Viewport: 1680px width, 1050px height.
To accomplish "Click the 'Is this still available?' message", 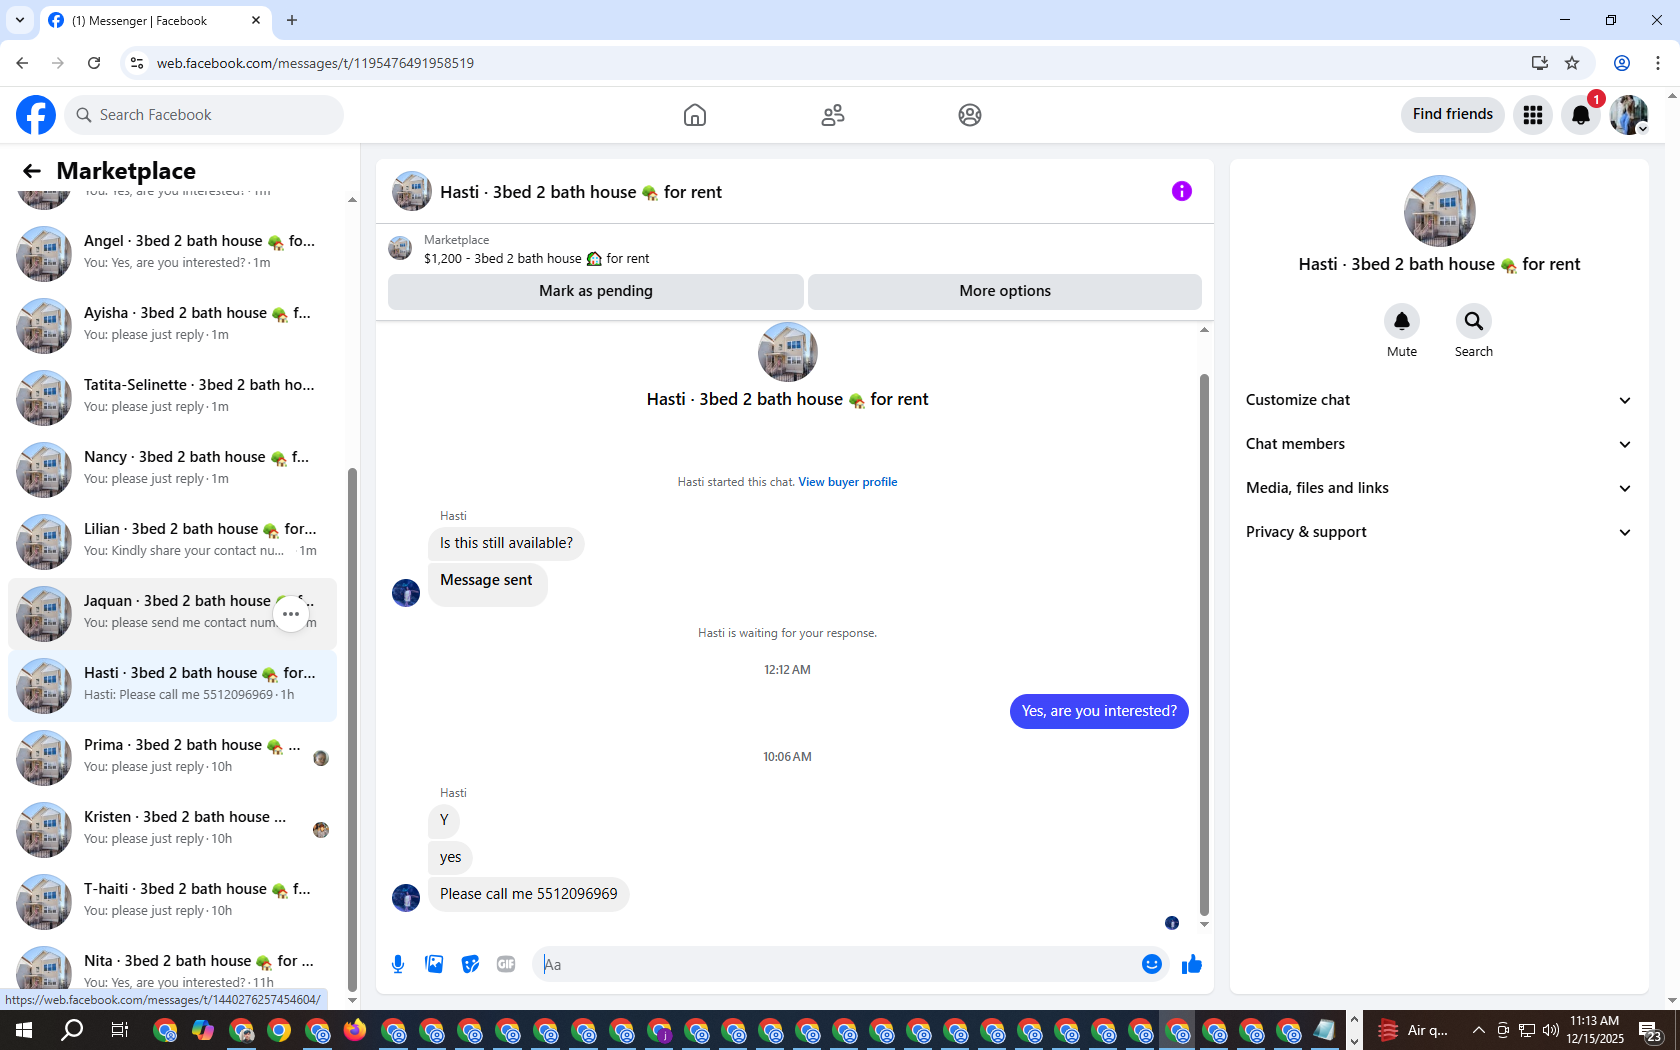I will point(506,543).
